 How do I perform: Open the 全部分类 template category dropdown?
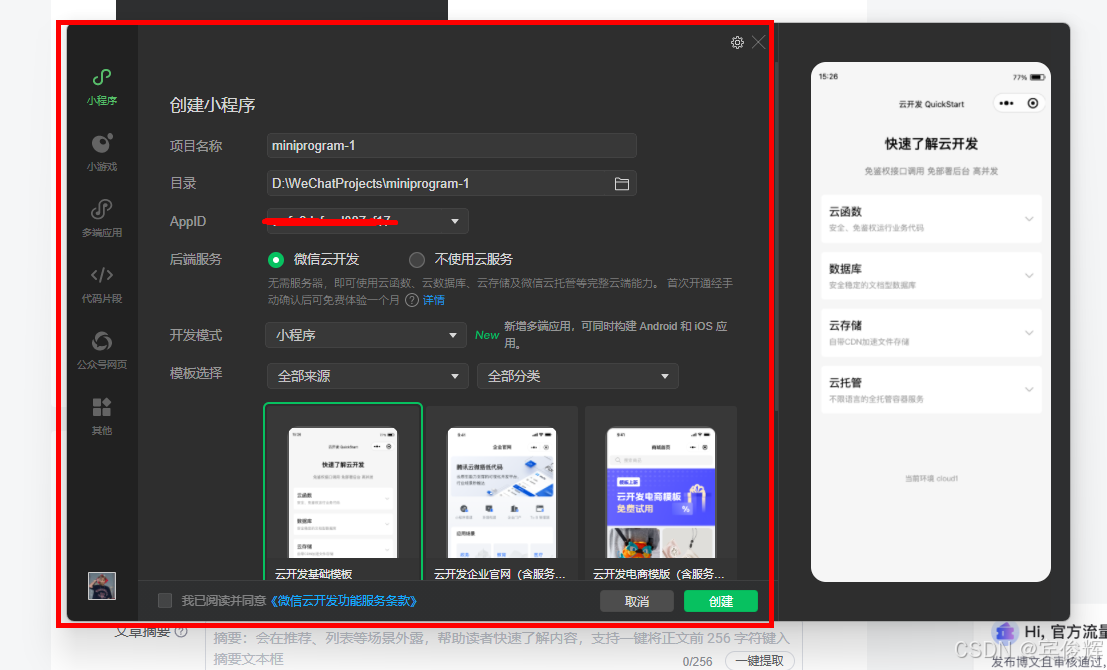(x=578, y=376)
